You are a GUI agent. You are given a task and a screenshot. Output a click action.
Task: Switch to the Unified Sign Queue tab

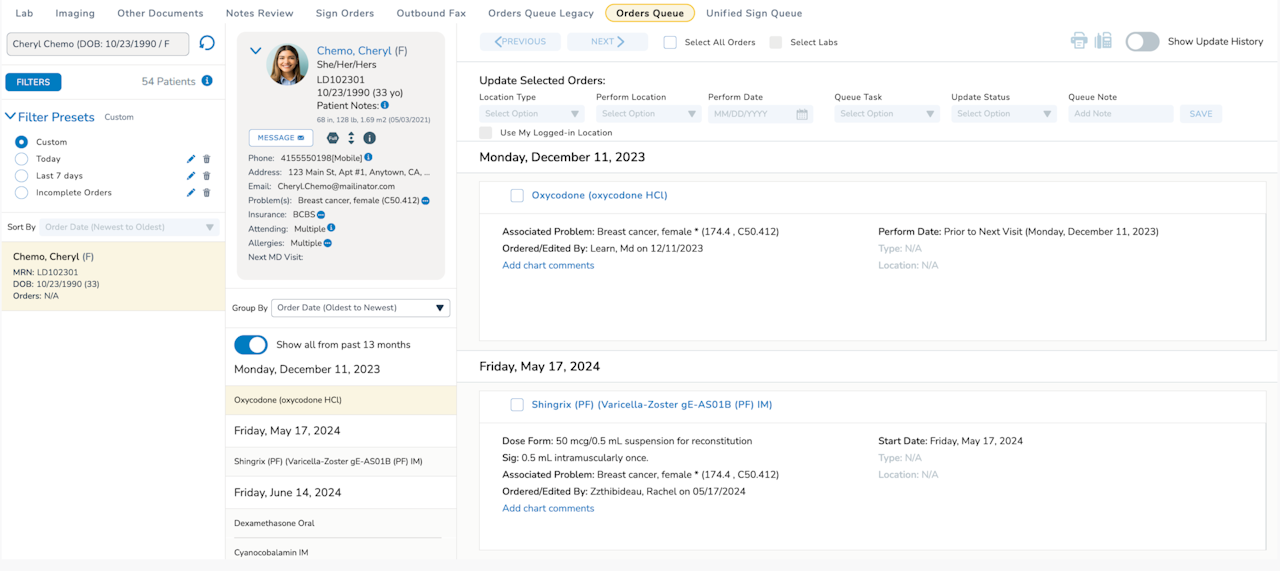pos(753,14)
